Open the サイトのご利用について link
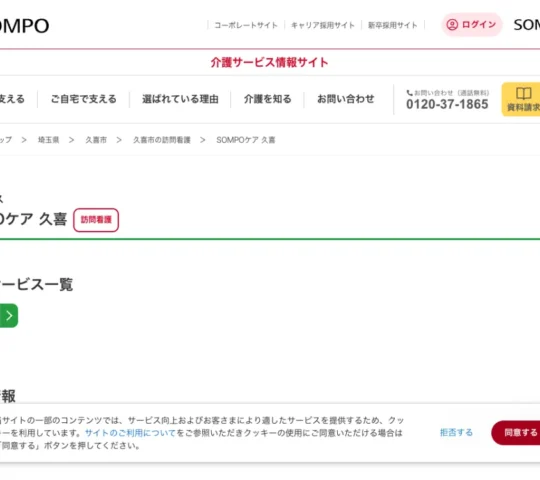 pyautogui.click(x=130, y=433)
